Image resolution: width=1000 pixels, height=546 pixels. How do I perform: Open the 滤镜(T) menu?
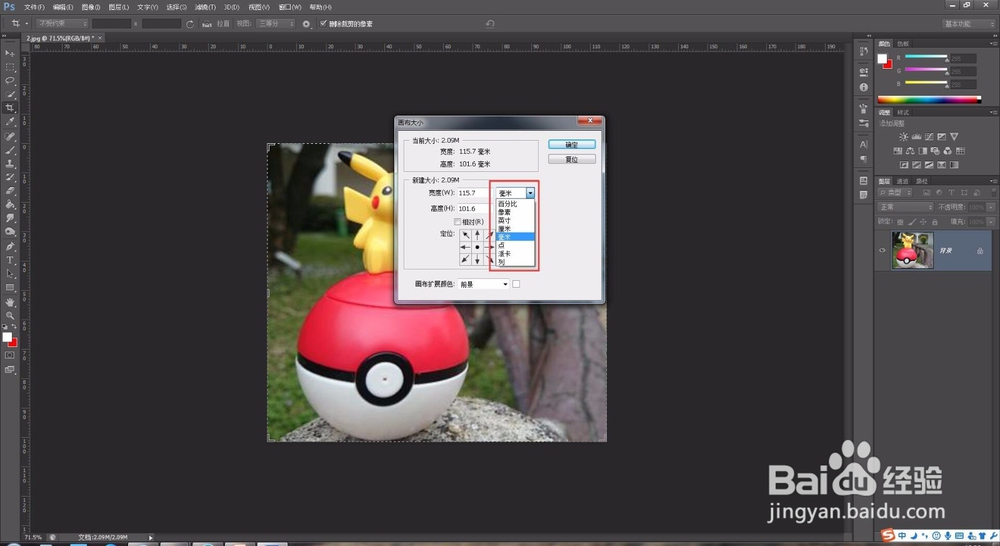click(x=205, y=7)
